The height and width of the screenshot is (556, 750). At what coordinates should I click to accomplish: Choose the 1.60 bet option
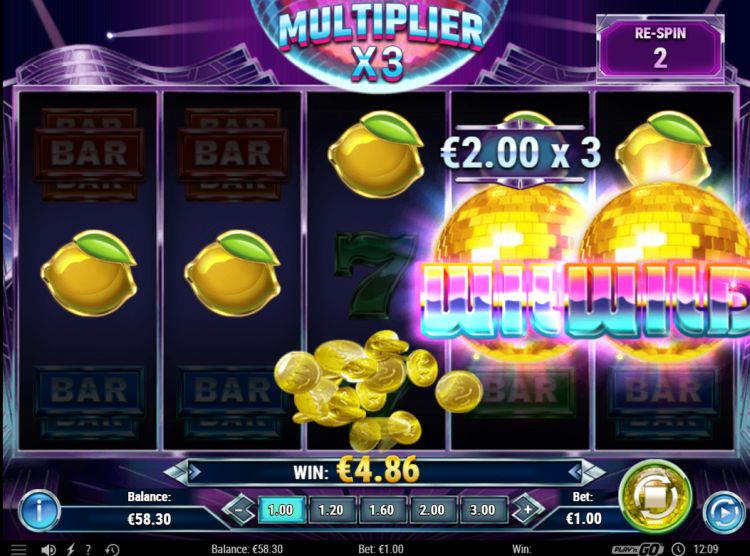[382, 510]
